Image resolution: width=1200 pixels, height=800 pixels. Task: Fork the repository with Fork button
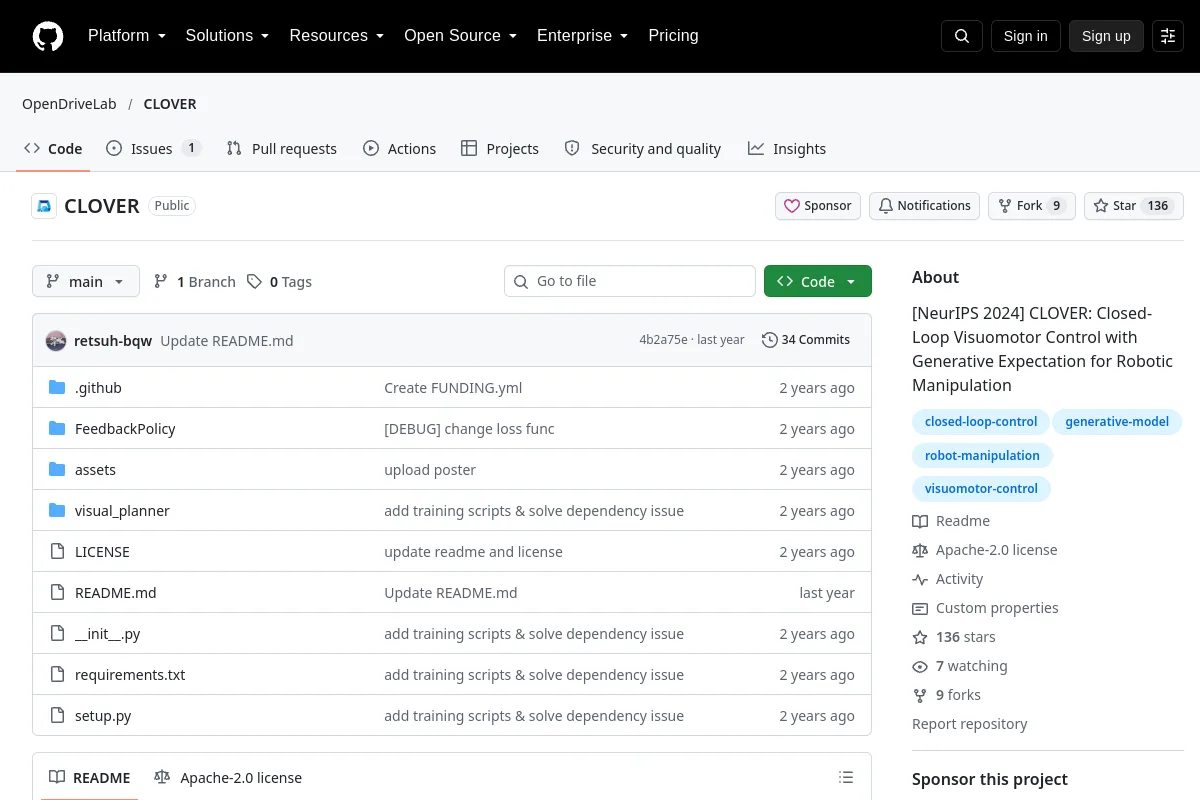pyautogui.click(x=1032, y=206)
